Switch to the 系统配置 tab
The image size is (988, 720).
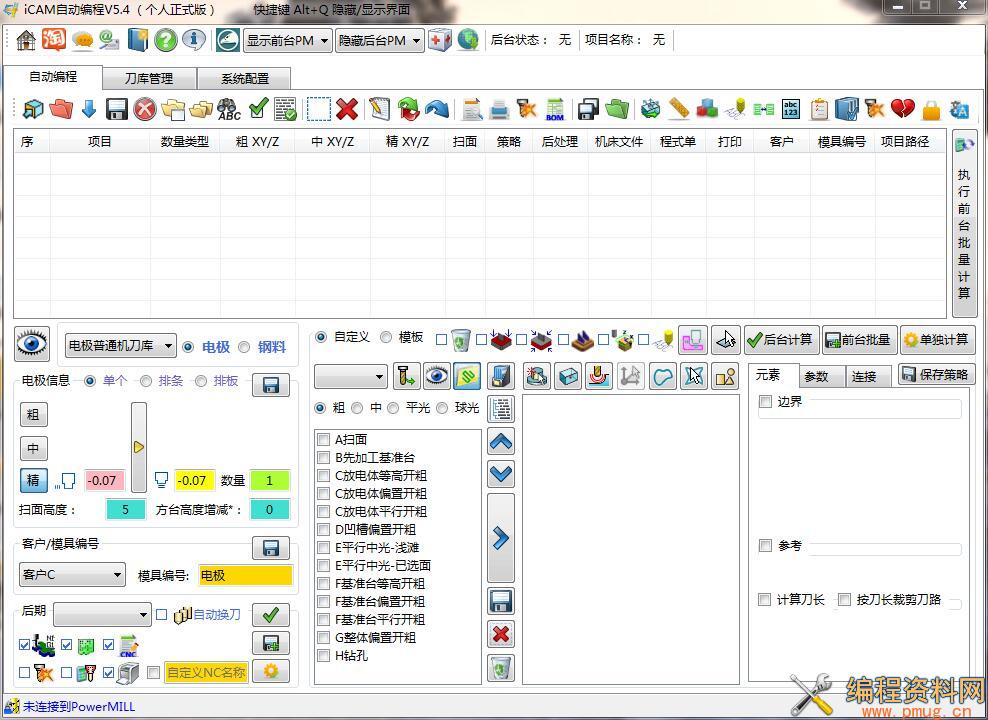pyautogui.click(x=244, y=79)
